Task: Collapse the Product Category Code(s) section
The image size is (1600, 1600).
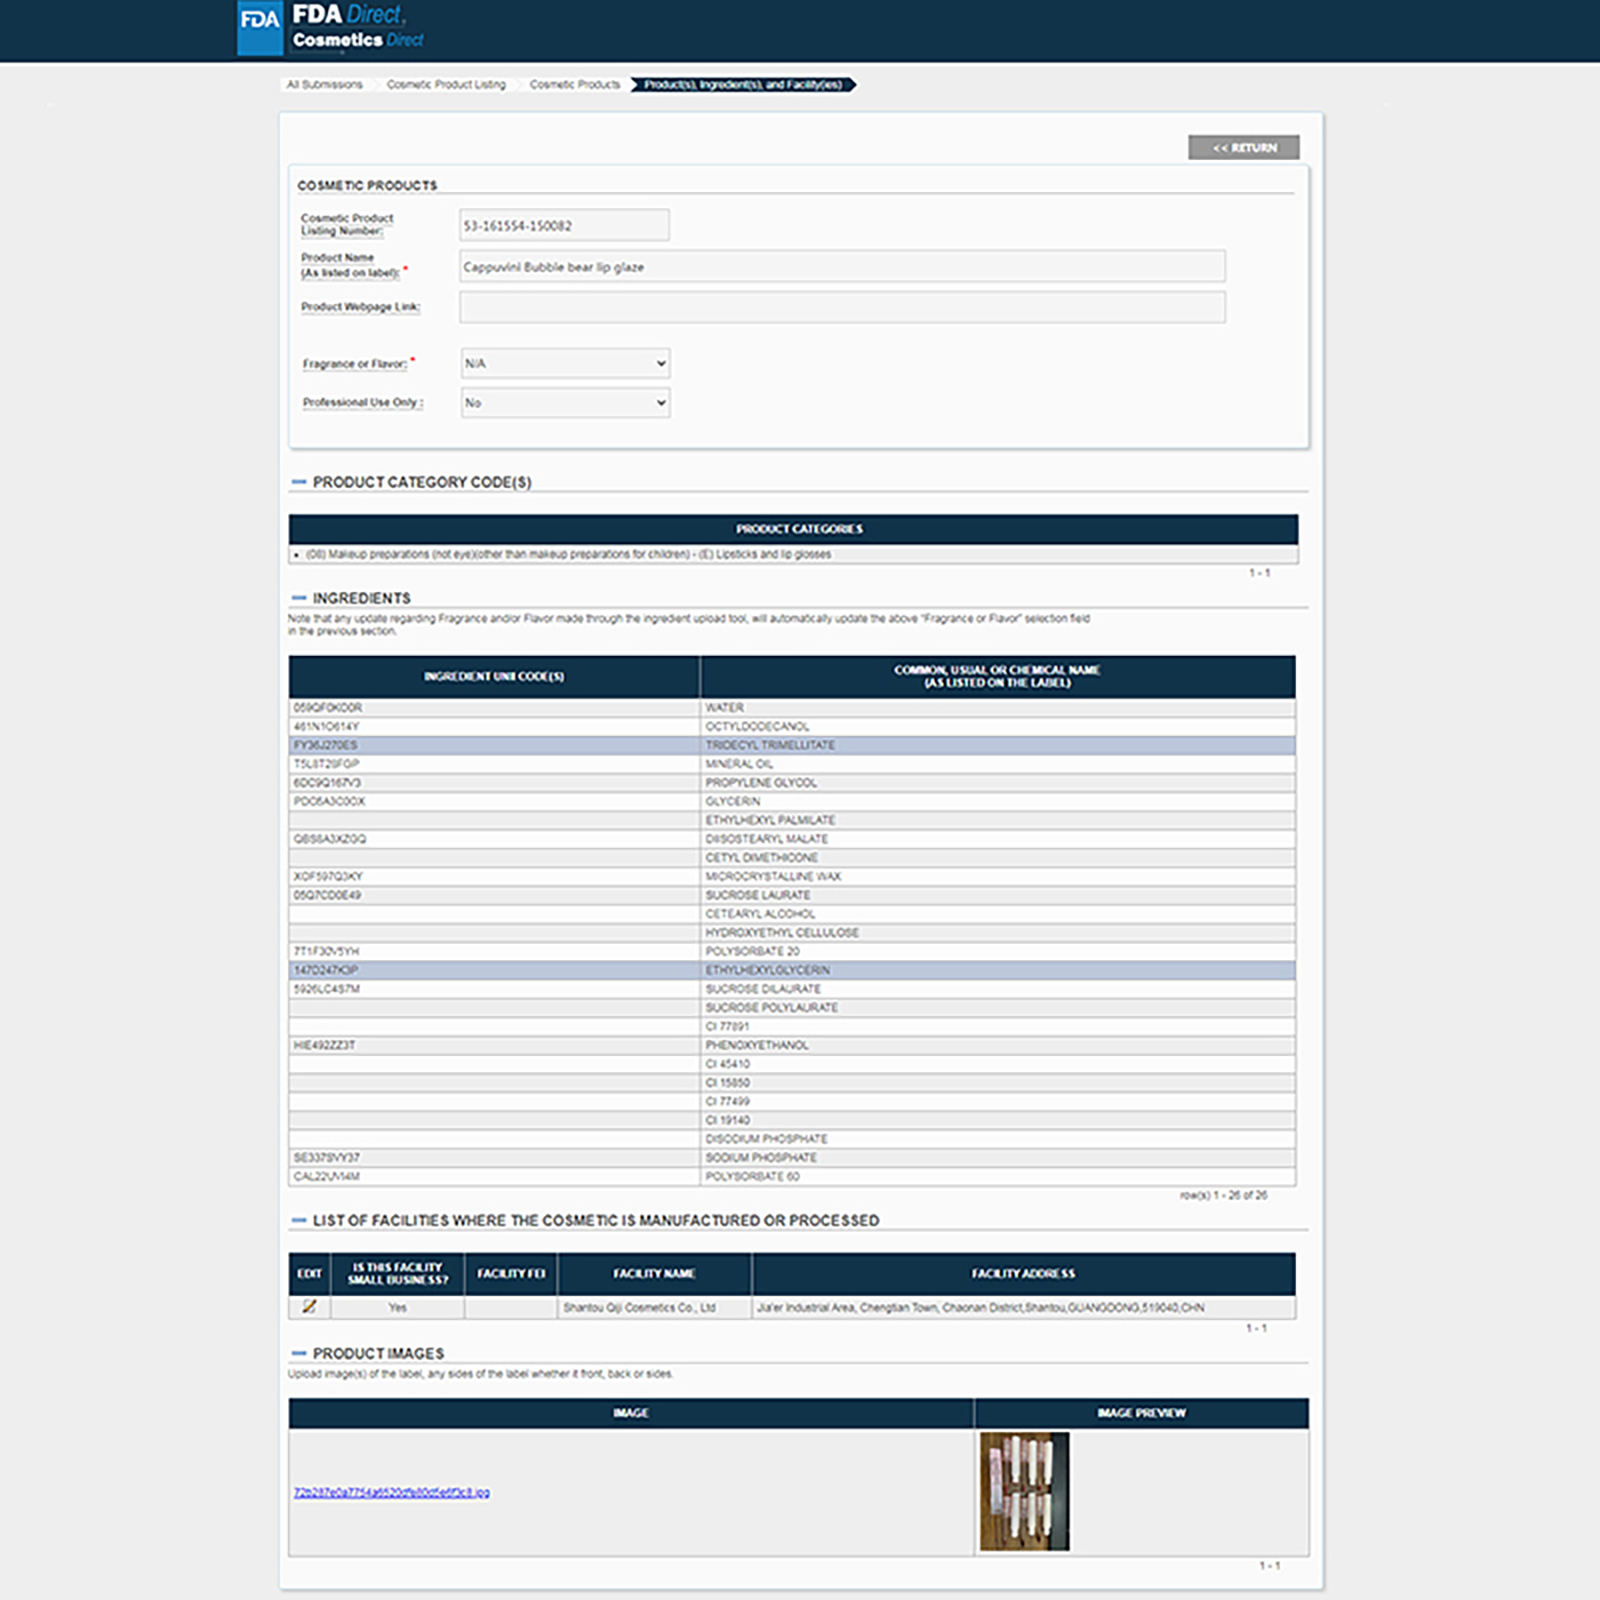Action: tap(298, 482)
